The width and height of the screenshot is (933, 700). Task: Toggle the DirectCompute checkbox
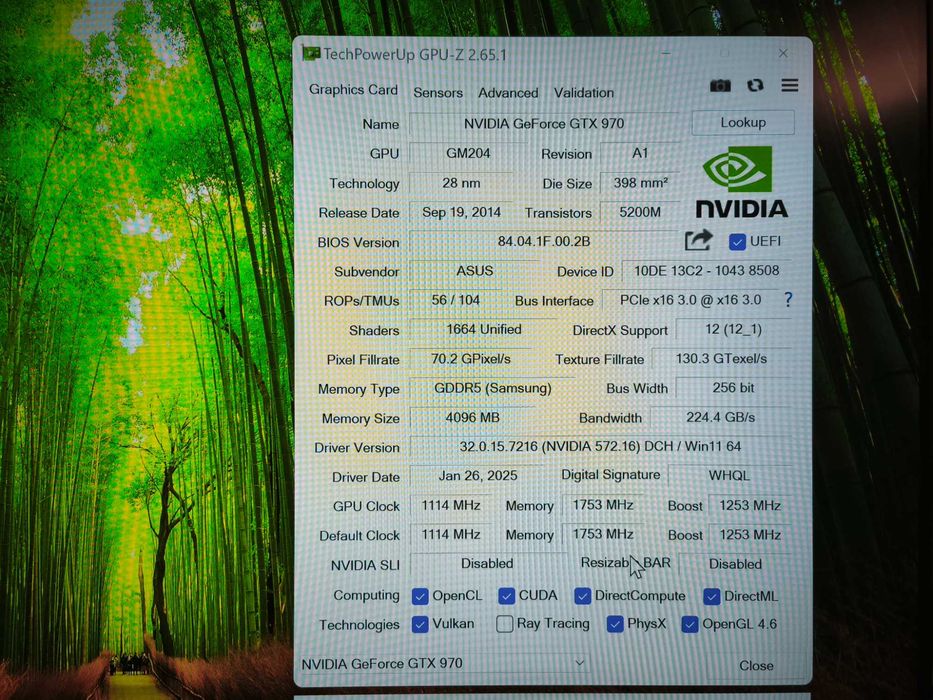click(583, 596)
